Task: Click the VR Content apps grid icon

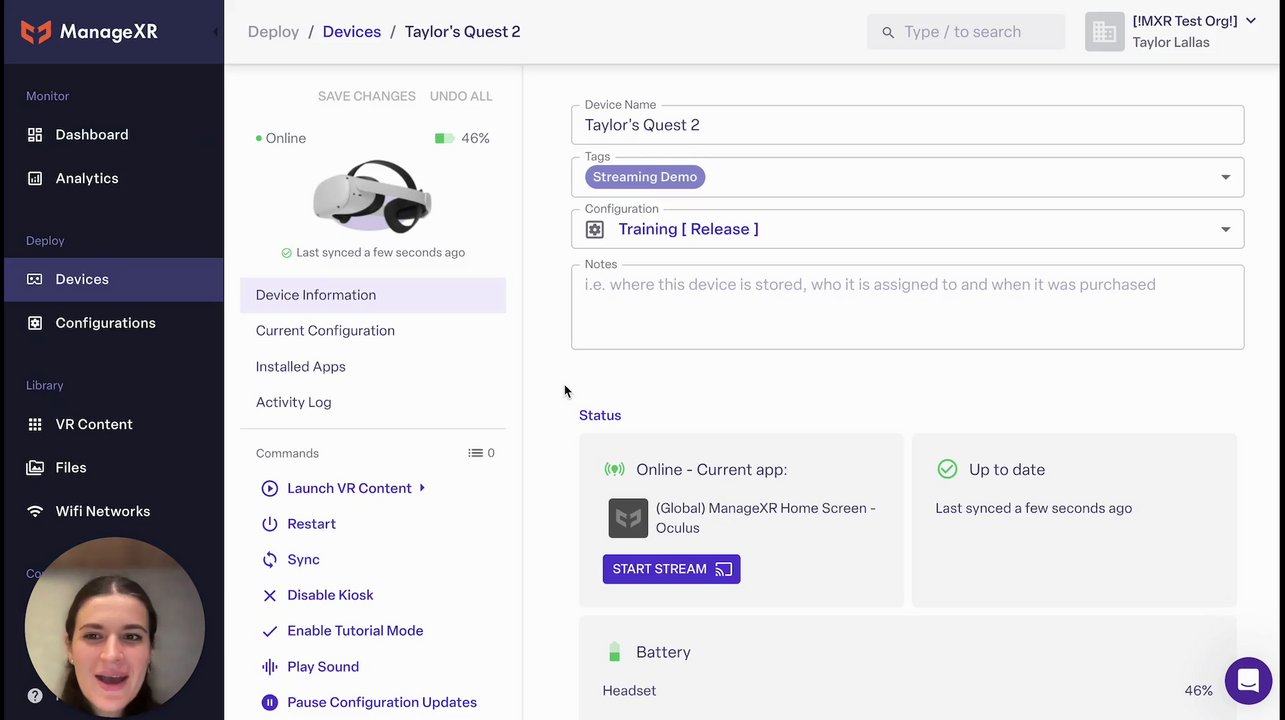Action: [x=35, y=424]
